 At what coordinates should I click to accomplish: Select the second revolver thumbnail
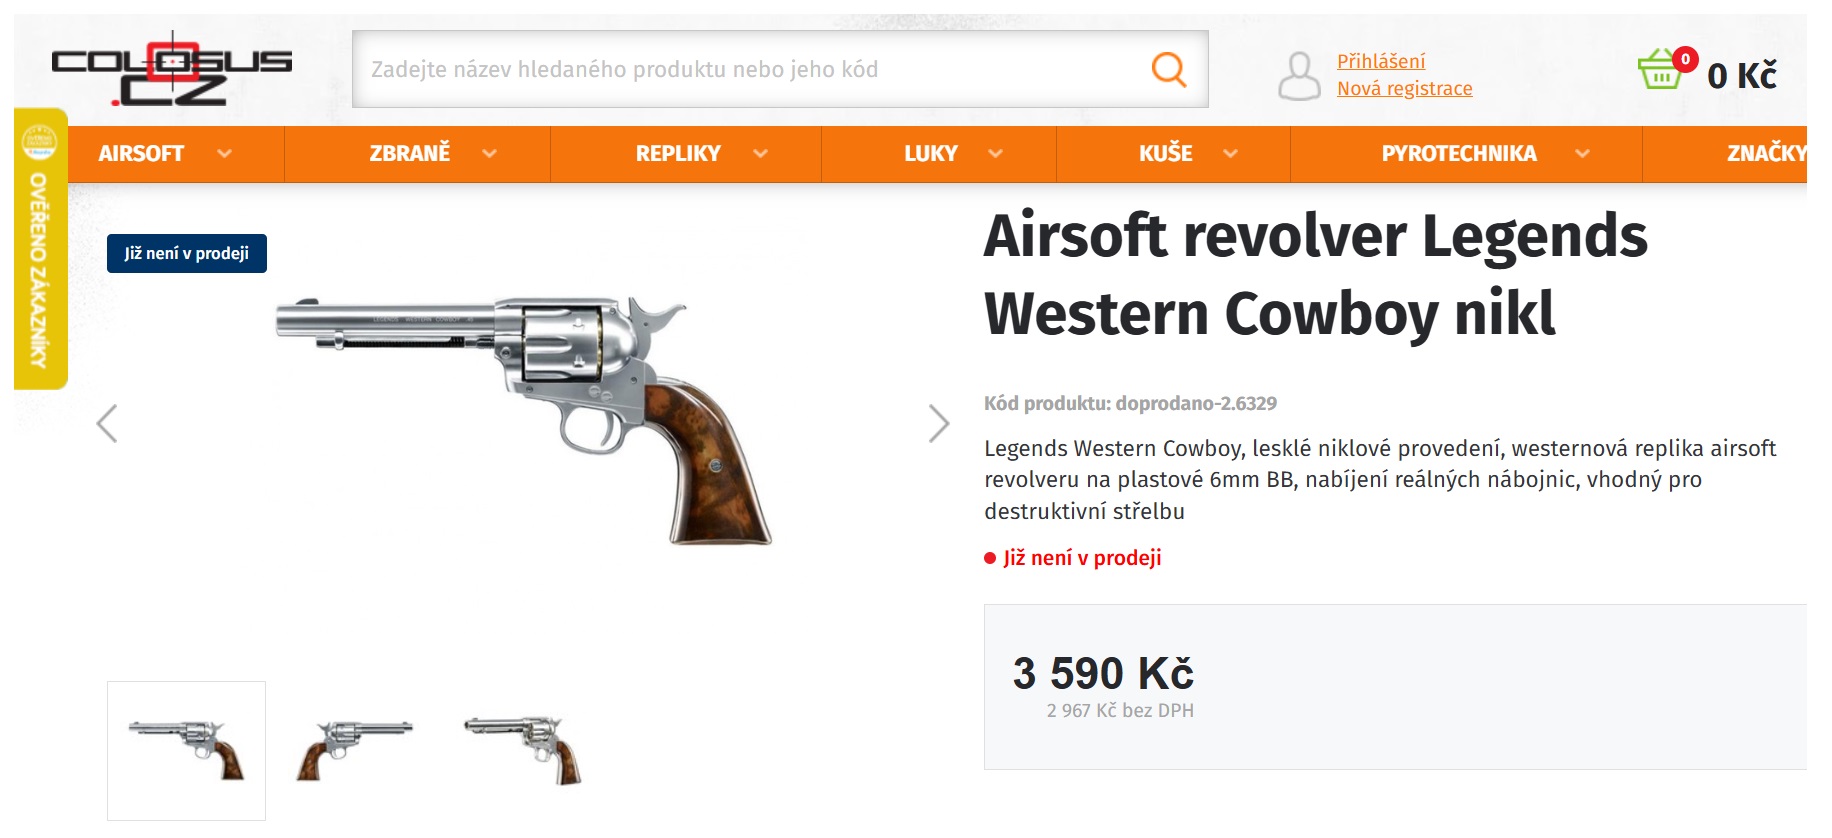pyautogui.click(x=353, y=750)
